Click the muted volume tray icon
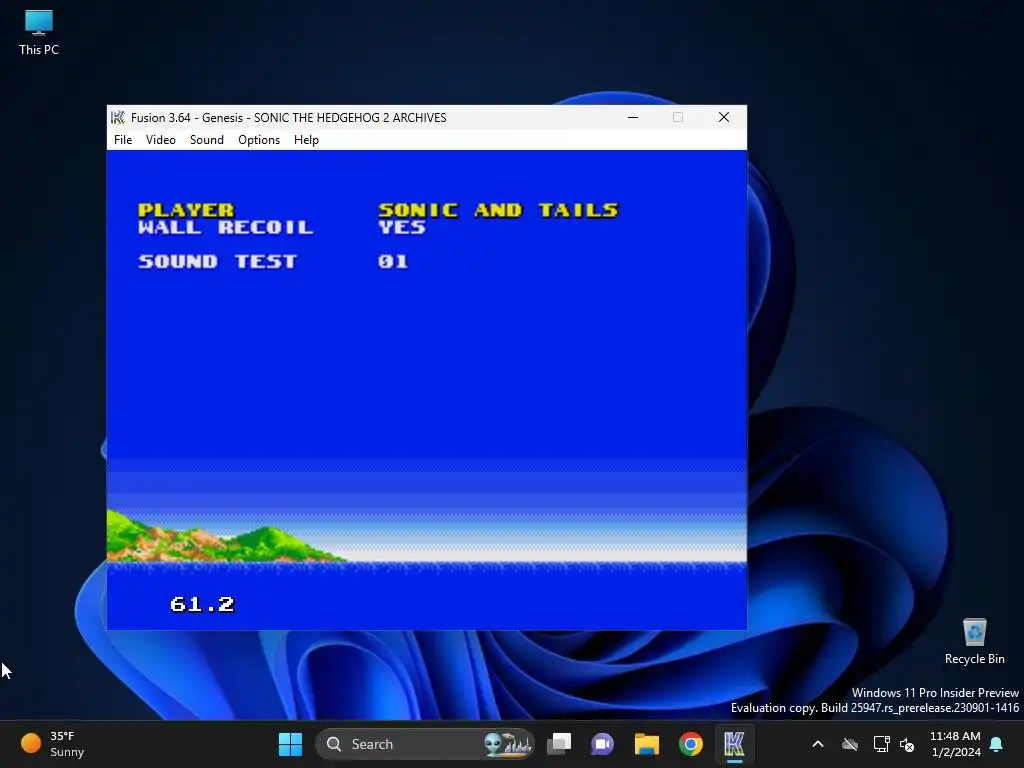This screenshot has height=768, width=1024. tap(906, 744)
